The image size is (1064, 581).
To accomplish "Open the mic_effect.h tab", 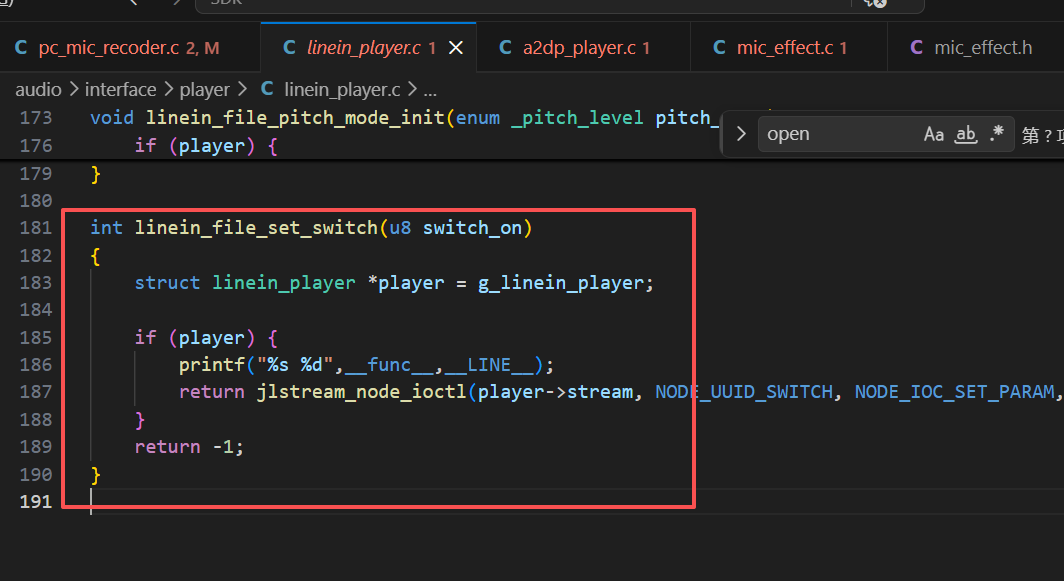I will [974, 48].
